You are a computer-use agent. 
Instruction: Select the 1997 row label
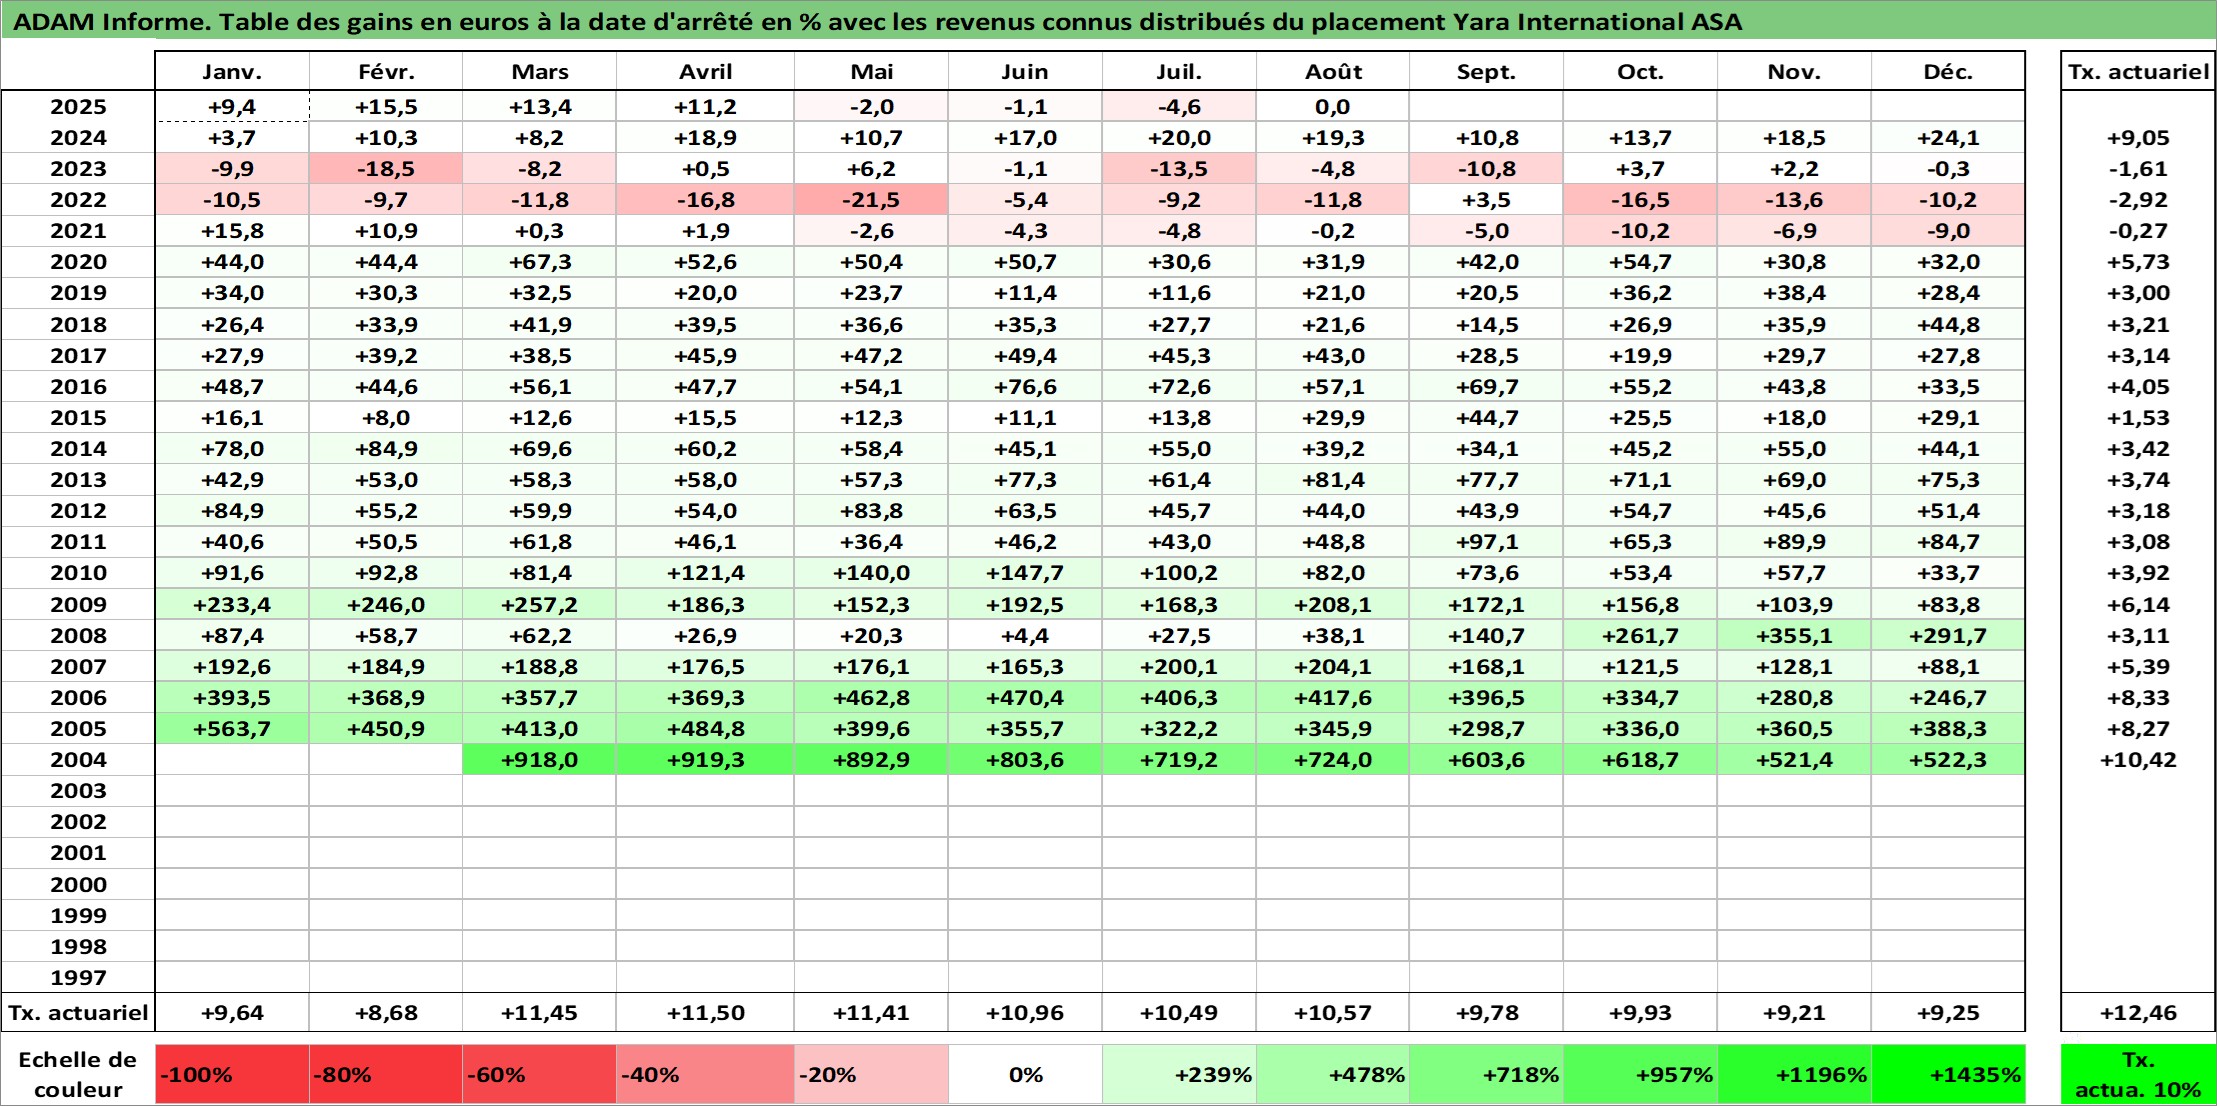[78, 978]
